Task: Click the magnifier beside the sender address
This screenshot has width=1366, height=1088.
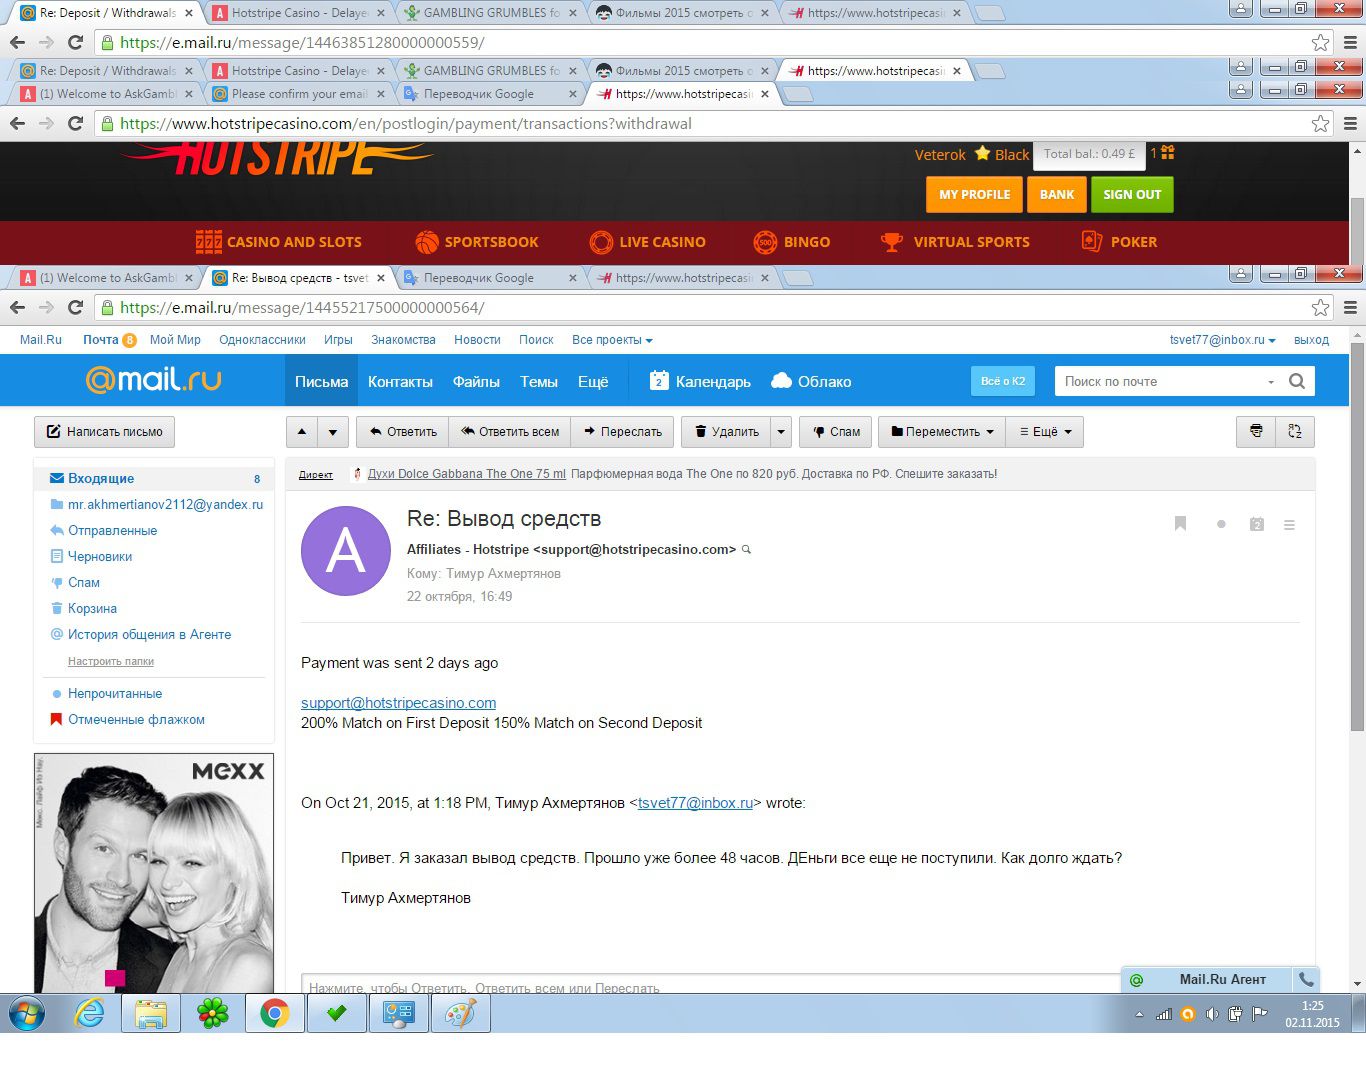Action: tap(746, 549)
